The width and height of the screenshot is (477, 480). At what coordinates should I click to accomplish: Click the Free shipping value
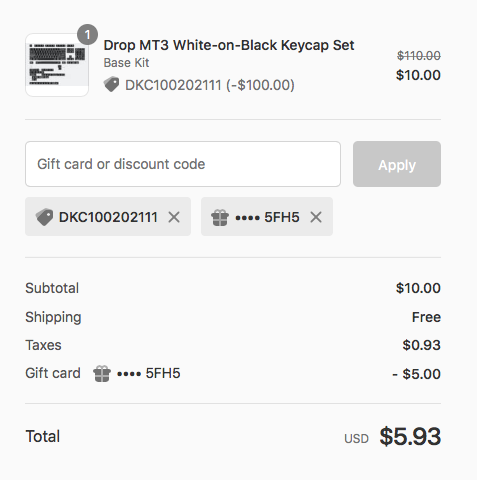click(426, 317)
